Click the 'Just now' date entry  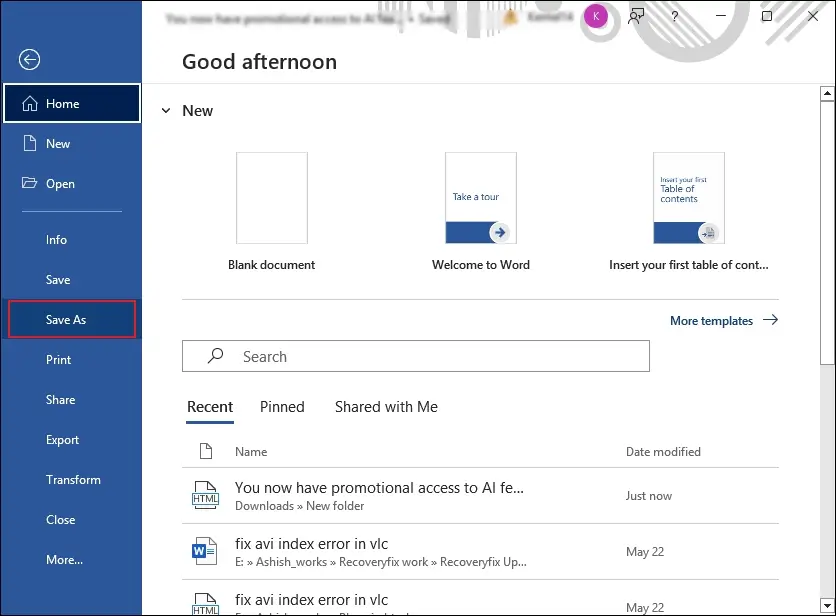coord(649,496)
